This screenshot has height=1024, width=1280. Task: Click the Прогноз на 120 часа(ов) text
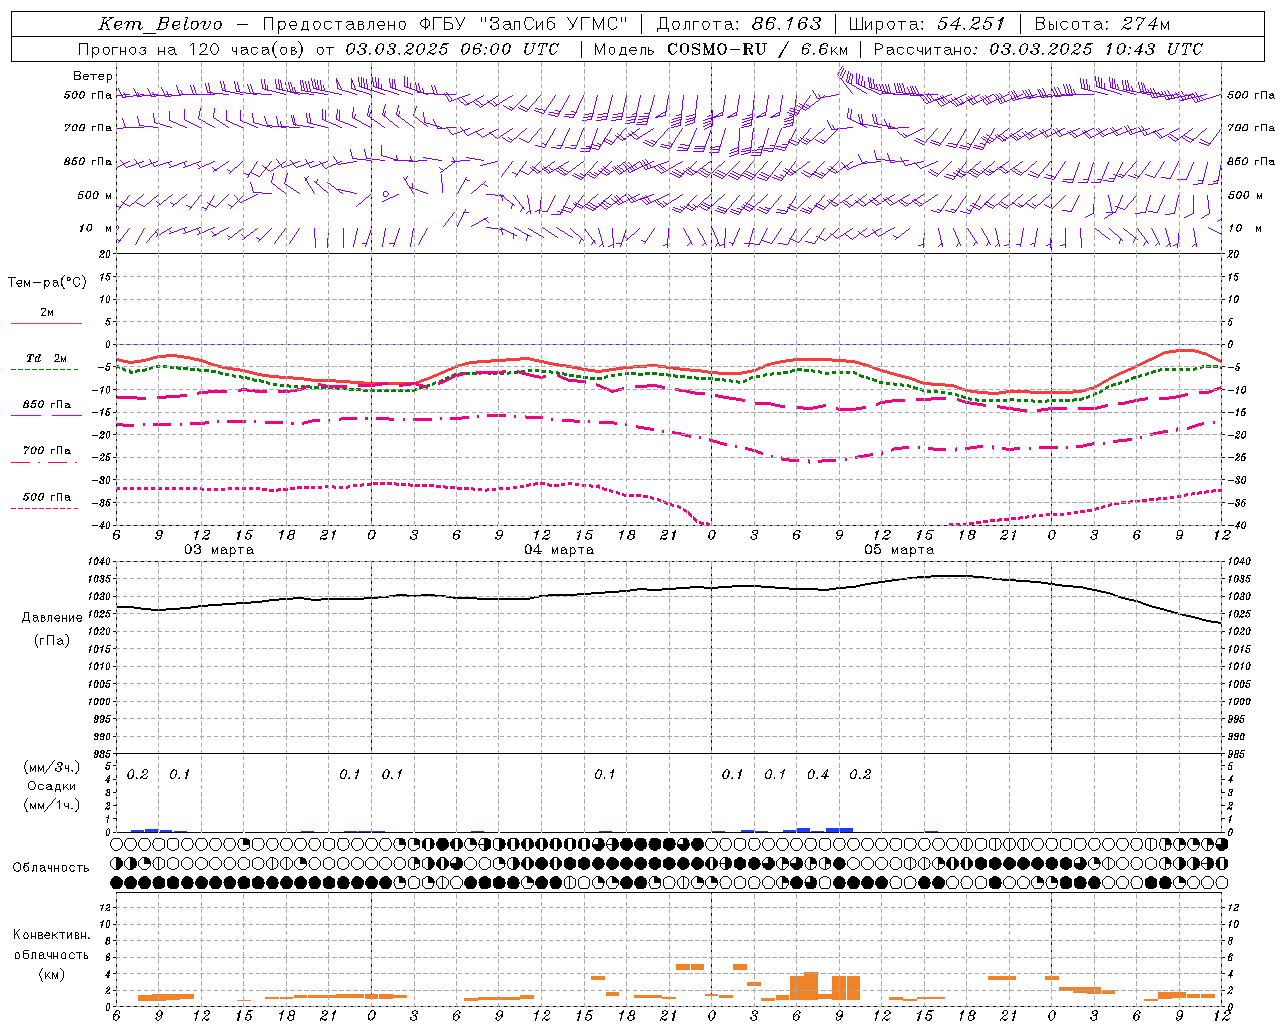[192, 49]
